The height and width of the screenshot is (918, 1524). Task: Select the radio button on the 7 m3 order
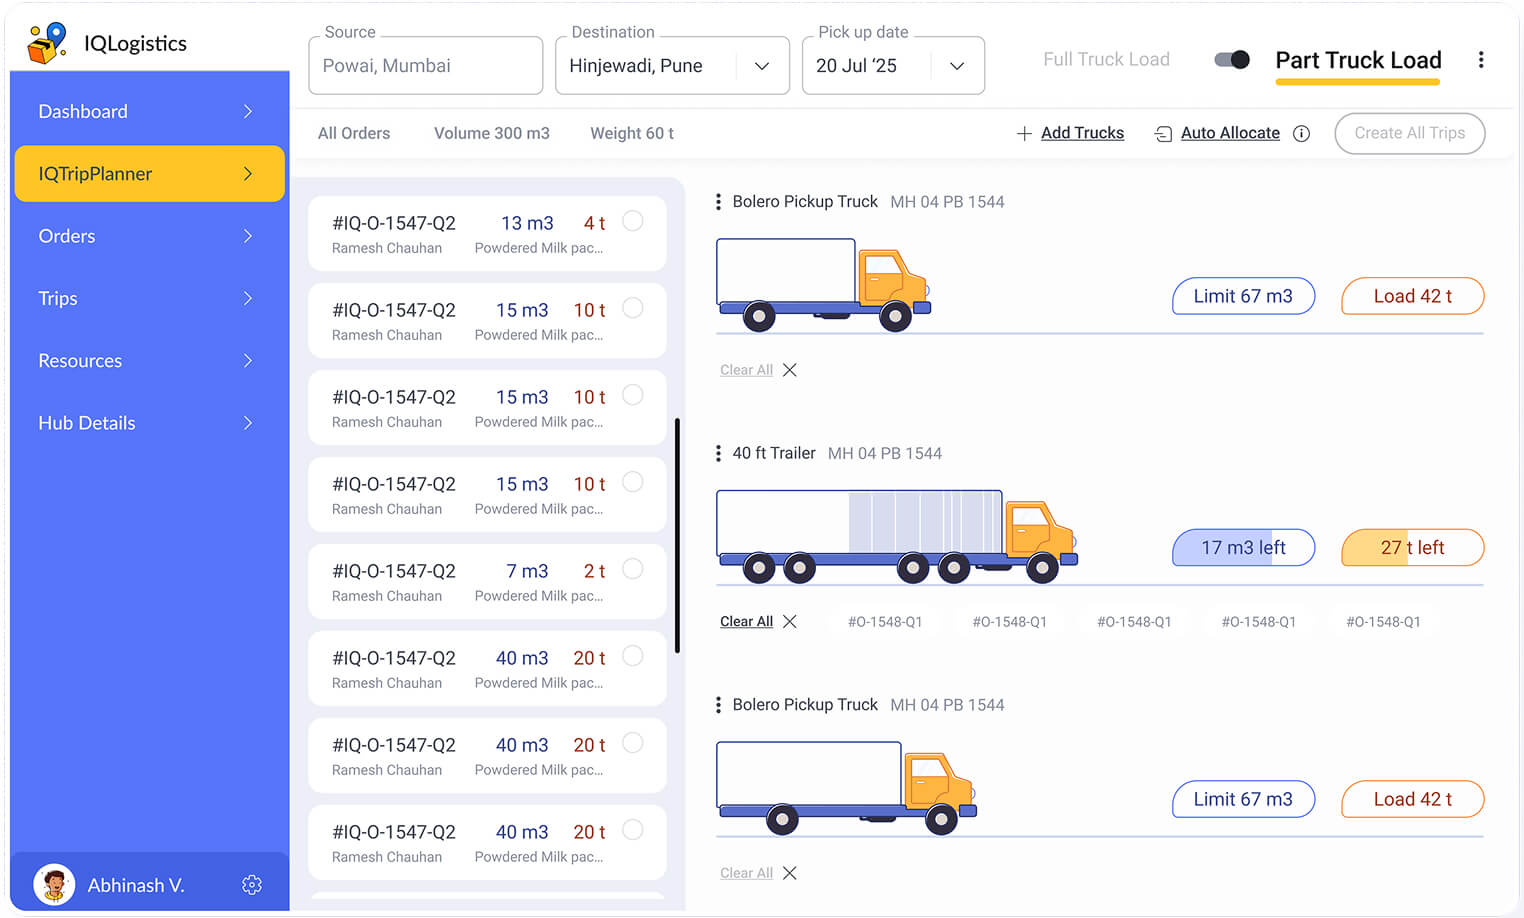[633, 569]
